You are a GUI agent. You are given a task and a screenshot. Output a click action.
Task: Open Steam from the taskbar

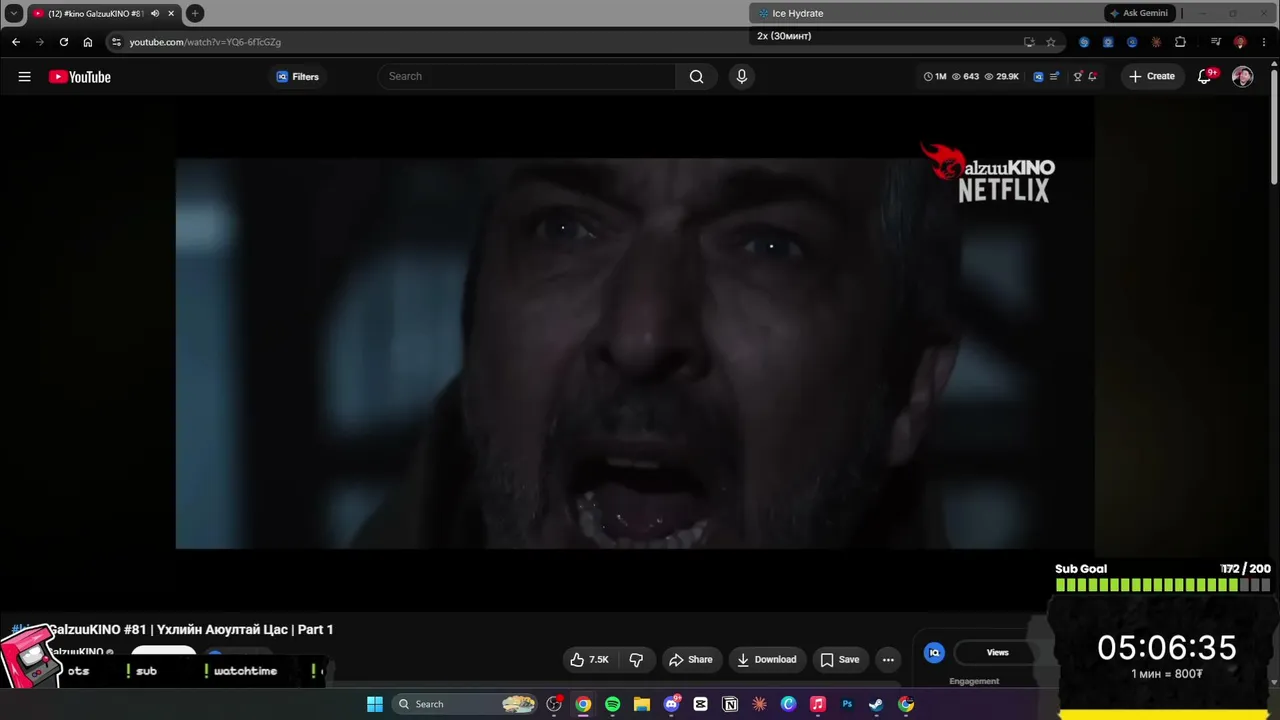pyautogui.click(x=876, y=704)
